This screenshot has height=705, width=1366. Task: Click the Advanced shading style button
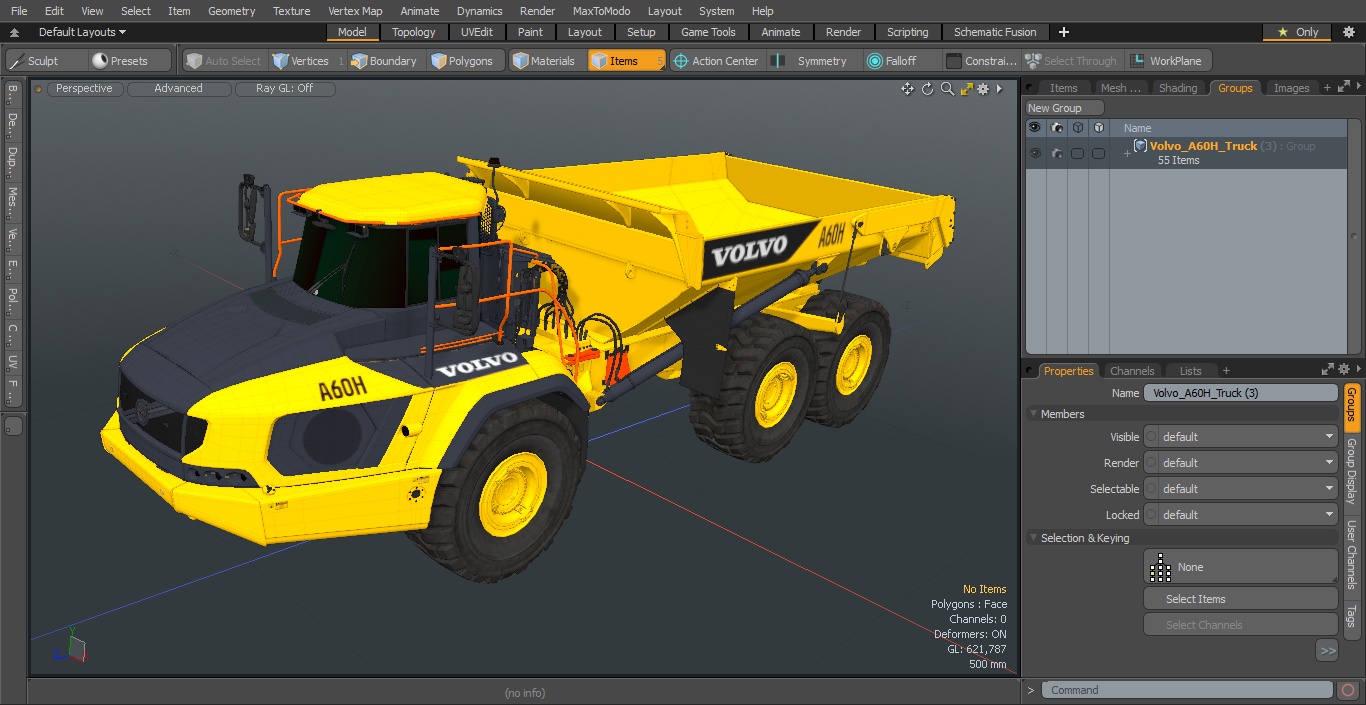[178, 89]
